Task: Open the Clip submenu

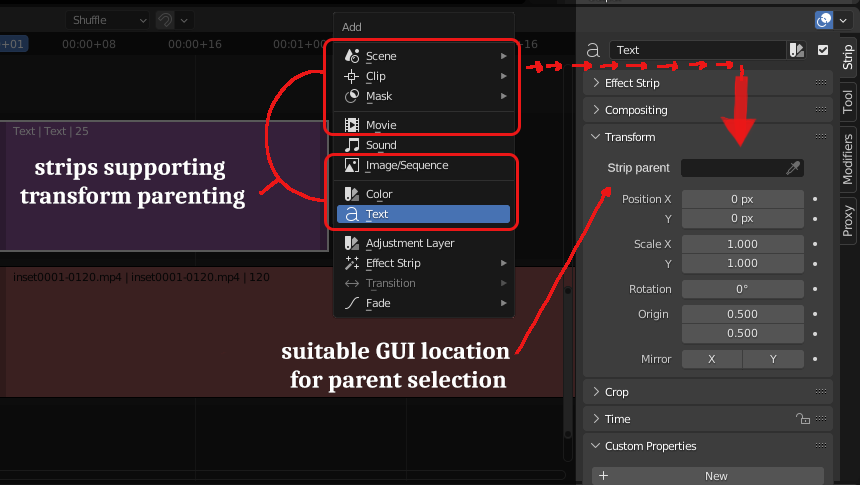Action: click(423, 76)
